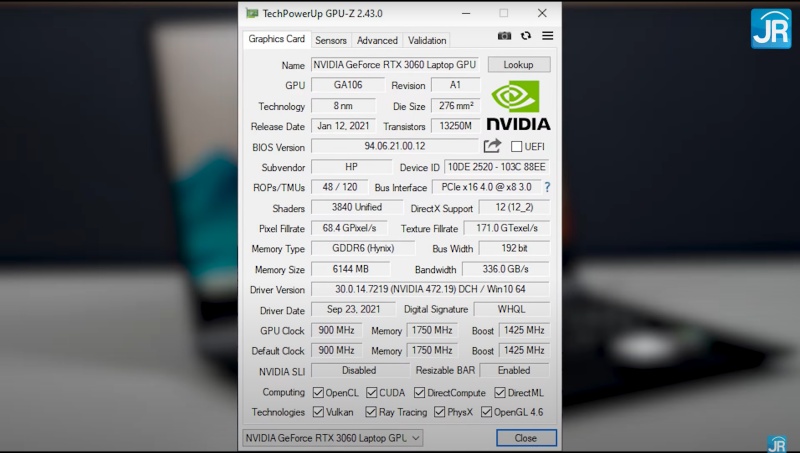
Task: Click the Driver Date value Sep 23, 2021
Action: [353, 309]
